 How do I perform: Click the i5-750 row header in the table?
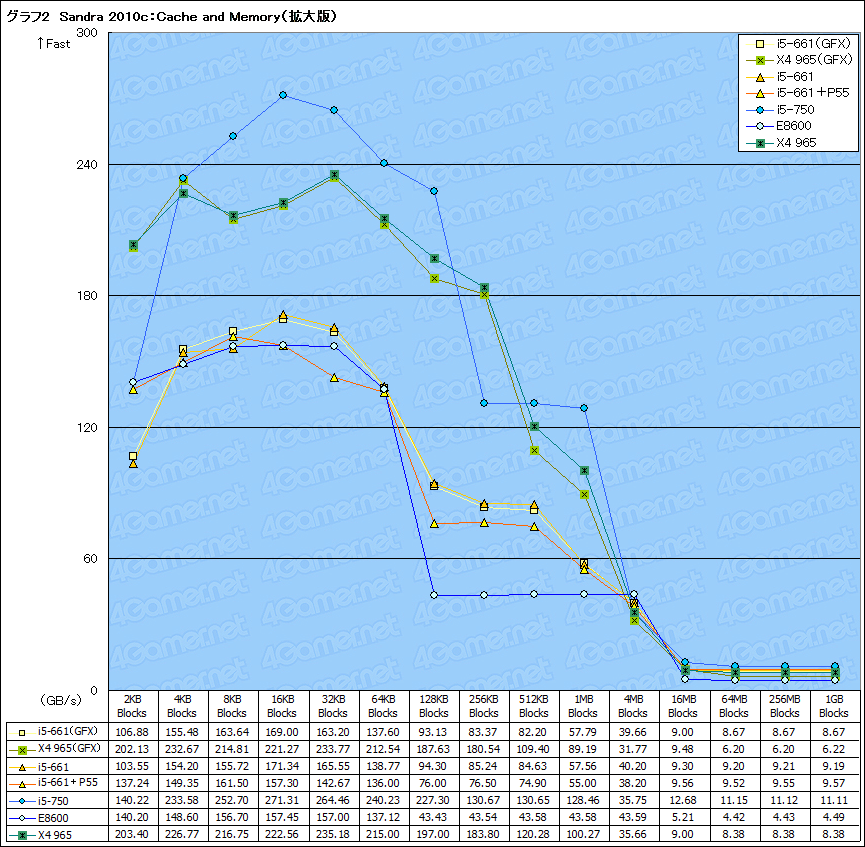(x=58, y=800)
